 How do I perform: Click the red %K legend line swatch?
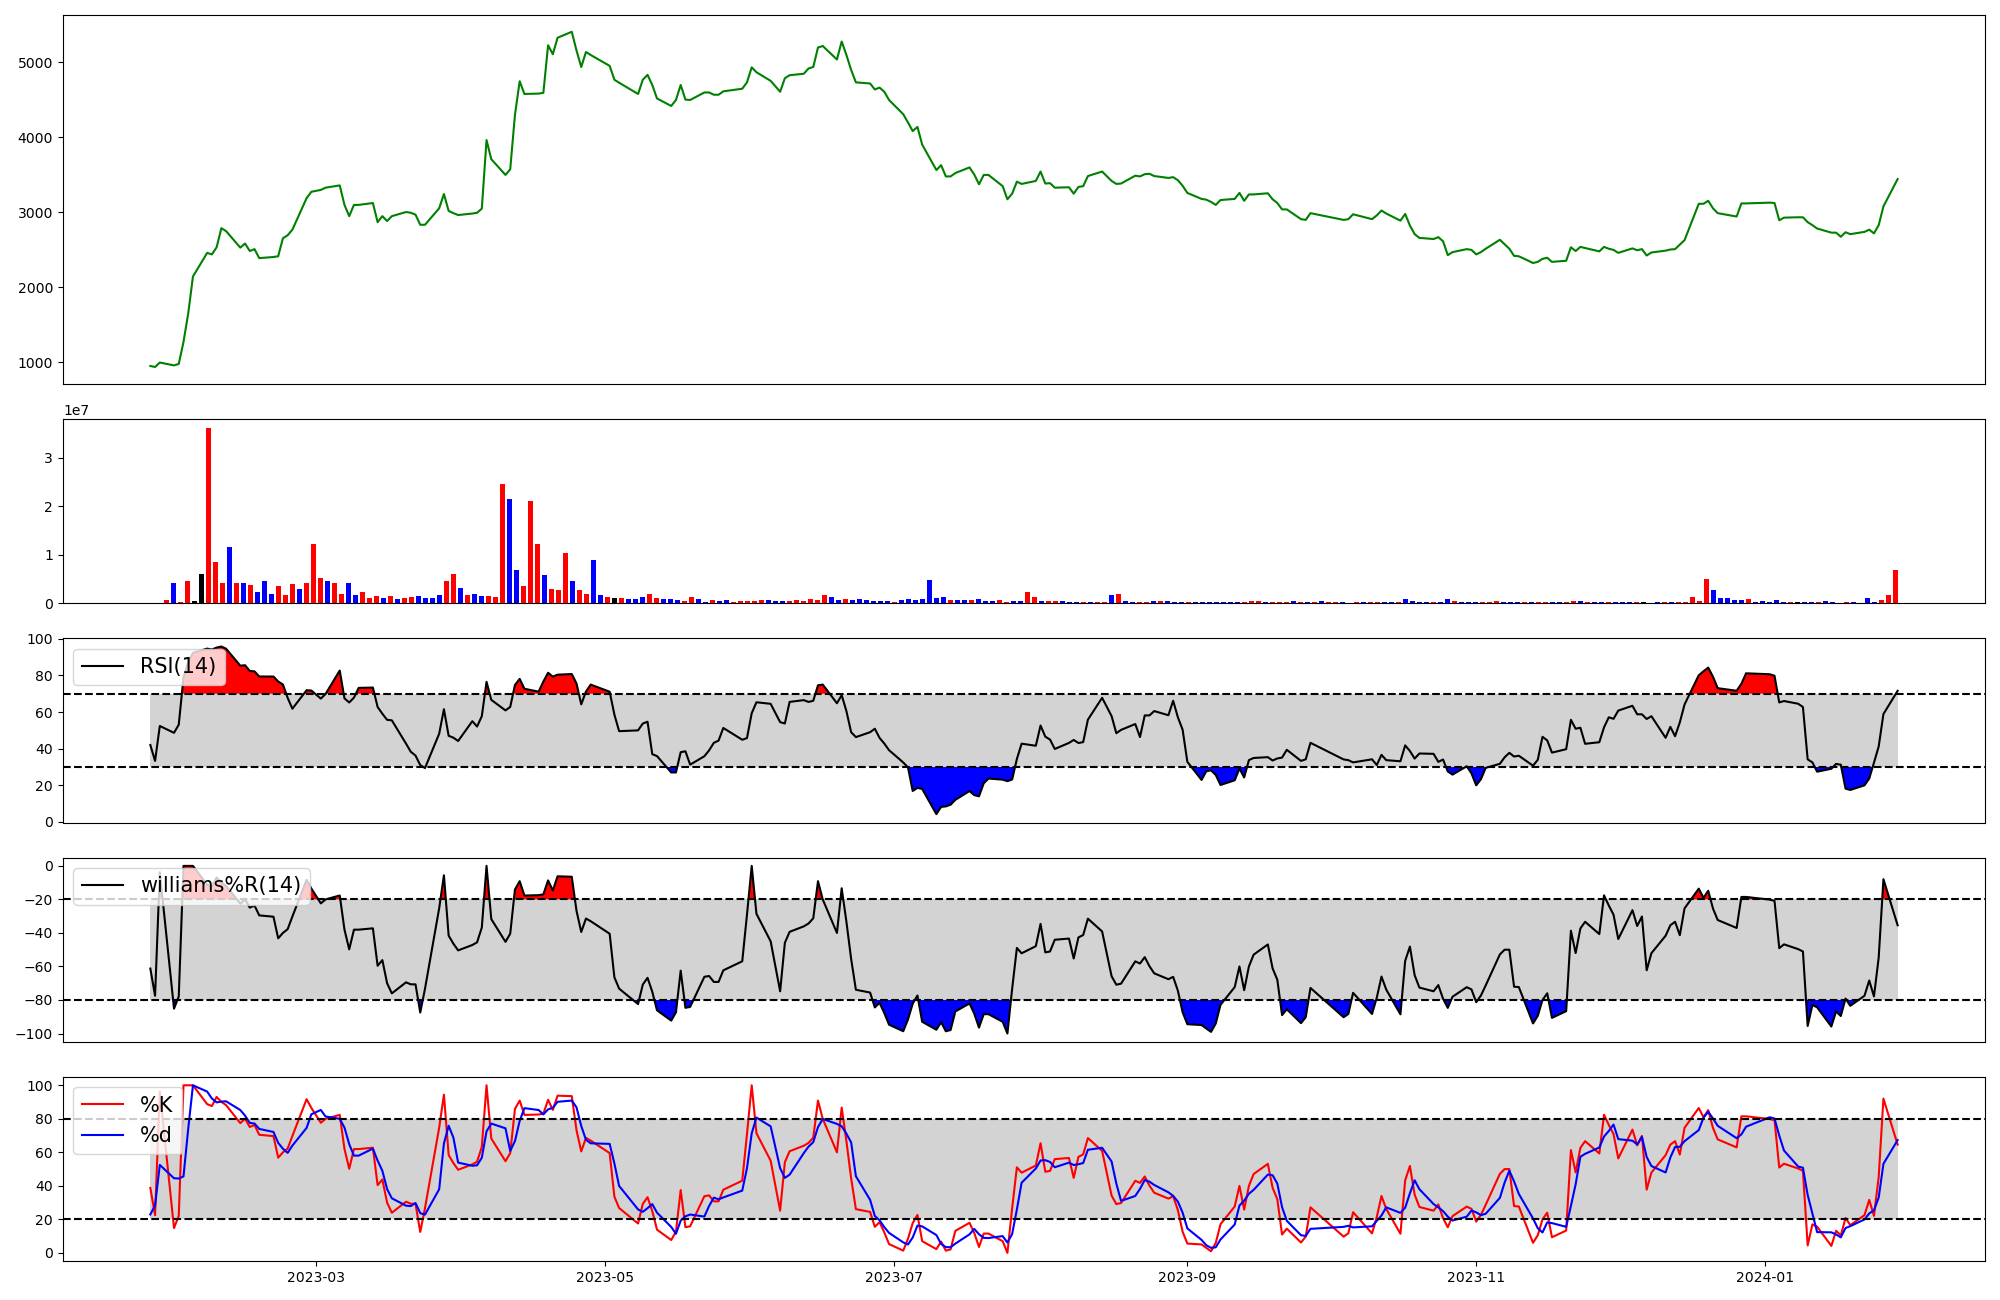102,1105
